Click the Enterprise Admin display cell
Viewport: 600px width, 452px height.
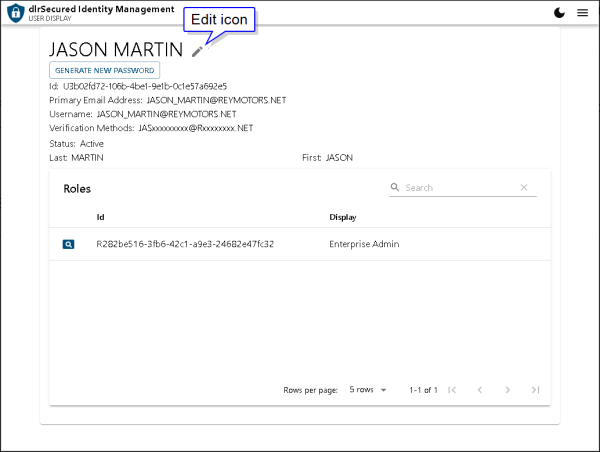click(364, 244)
